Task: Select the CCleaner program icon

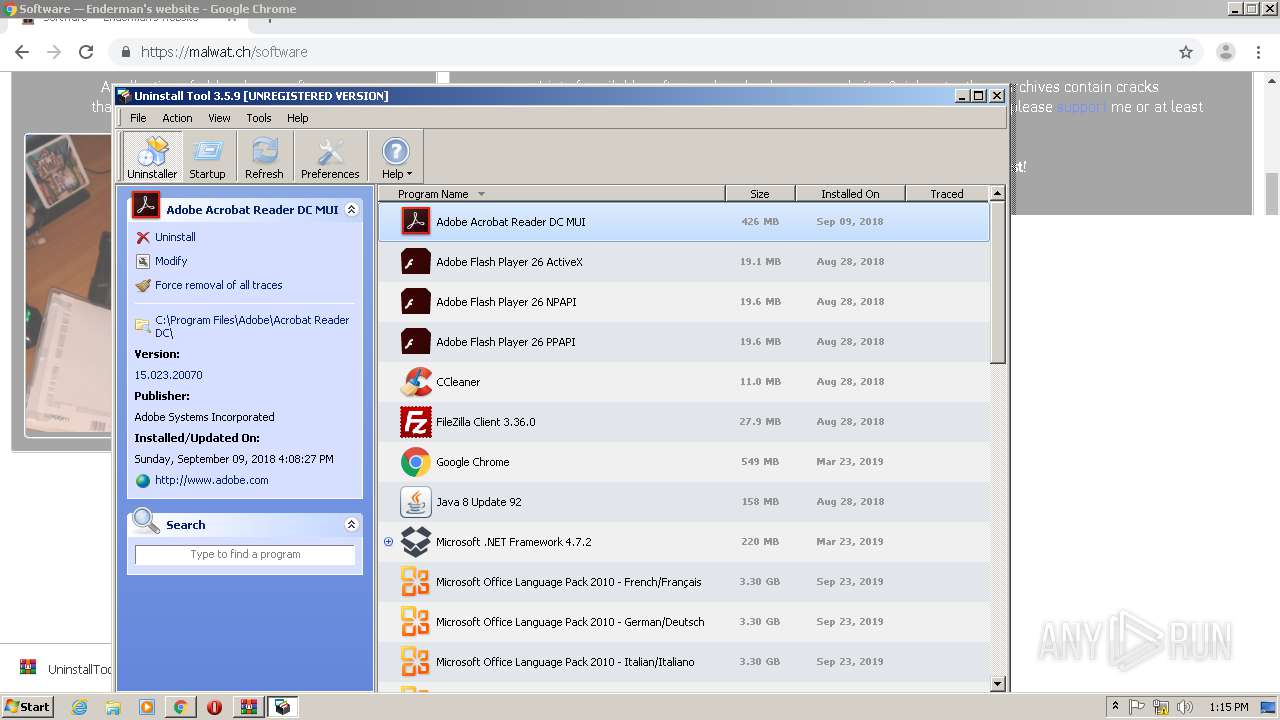Action: click(x=416, y=381)
